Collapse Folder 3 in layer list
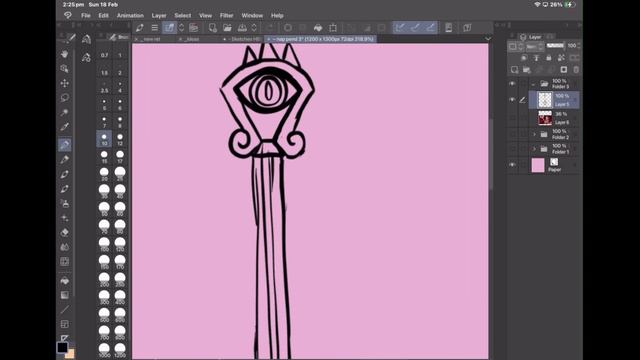Viewport: 640px width, 360px height. 533,84
